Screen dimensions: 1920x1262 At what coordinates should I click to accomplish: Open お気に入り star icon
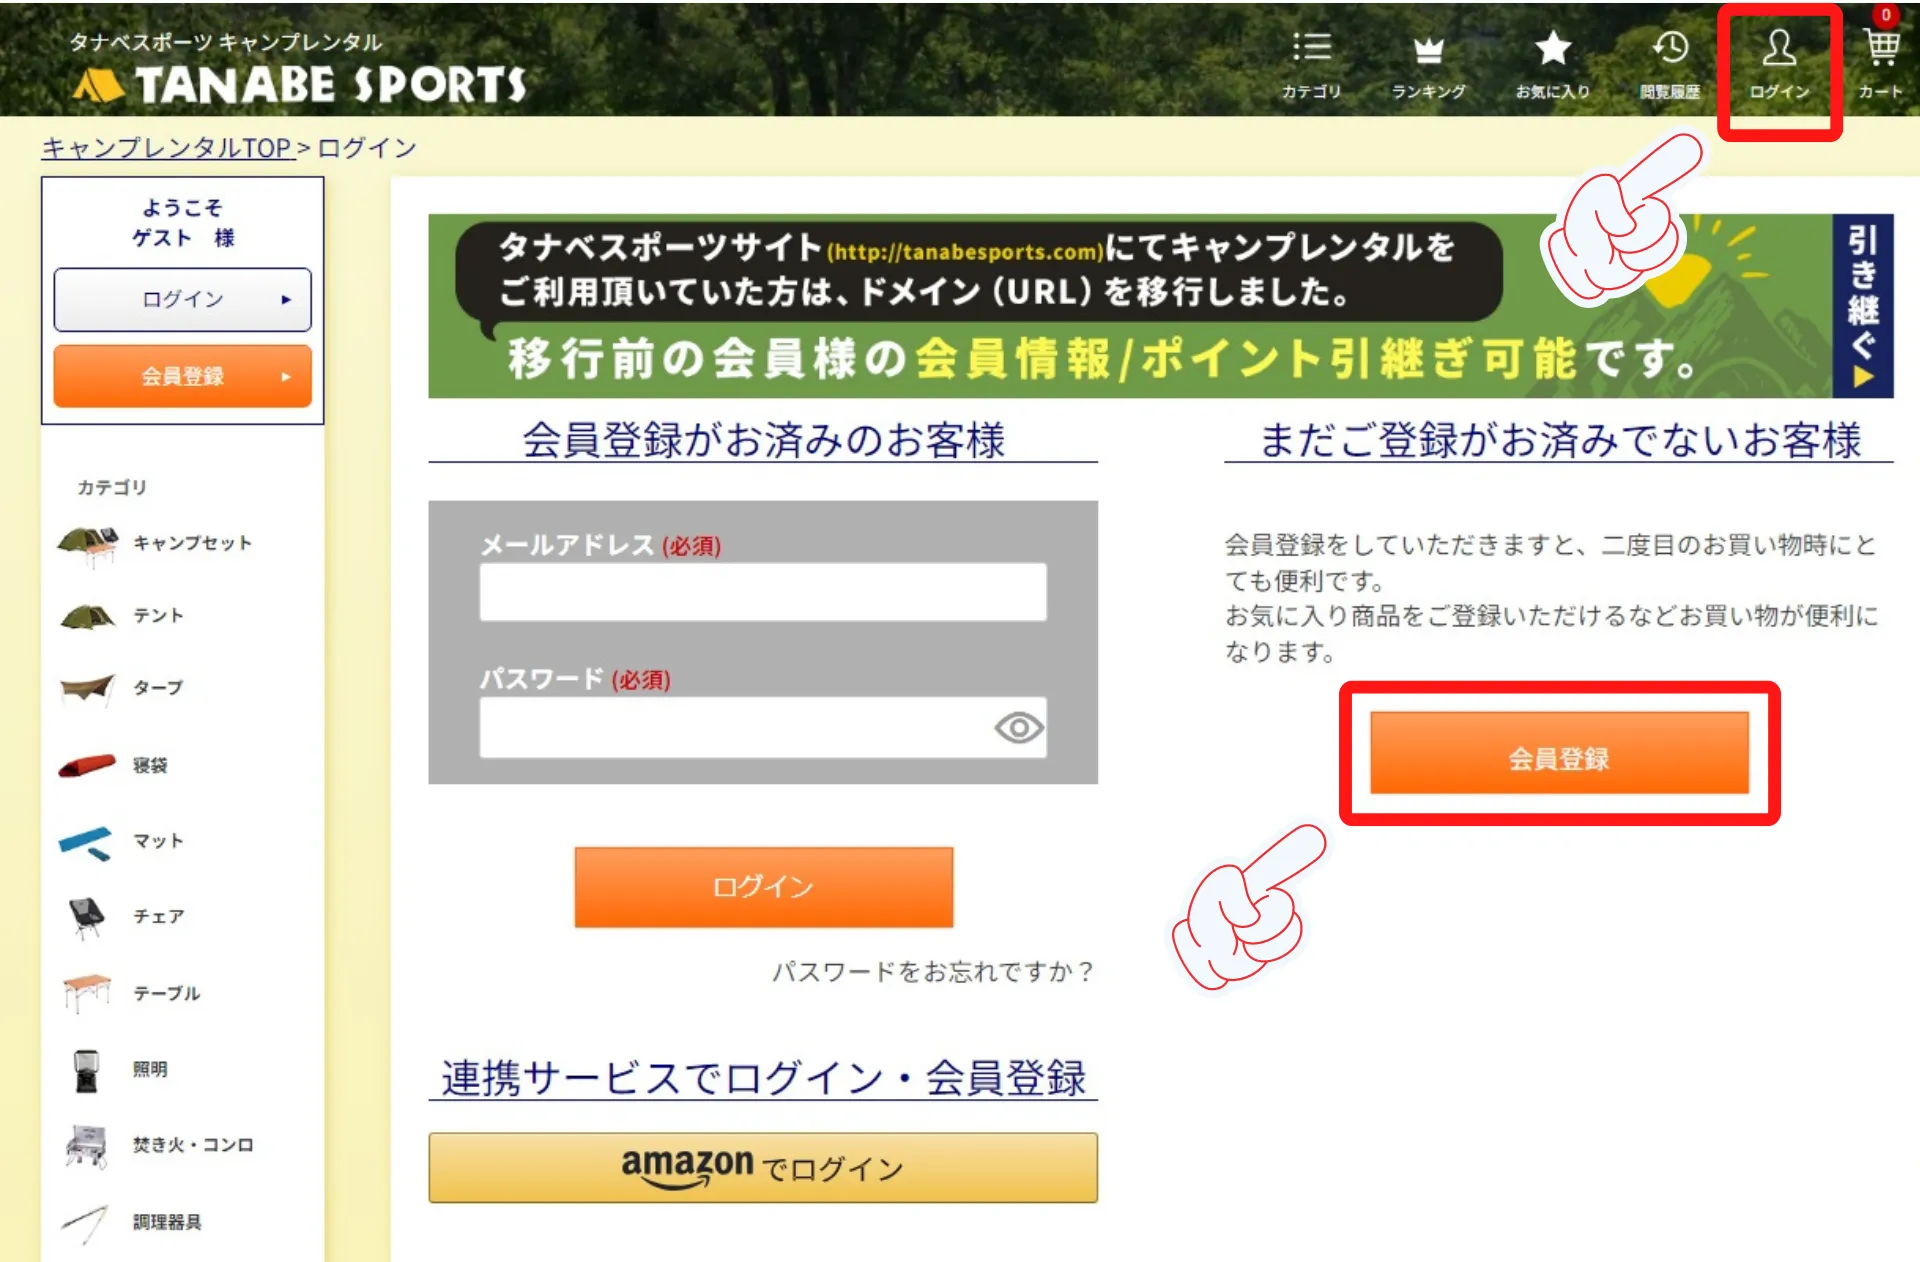(1552, 47)
